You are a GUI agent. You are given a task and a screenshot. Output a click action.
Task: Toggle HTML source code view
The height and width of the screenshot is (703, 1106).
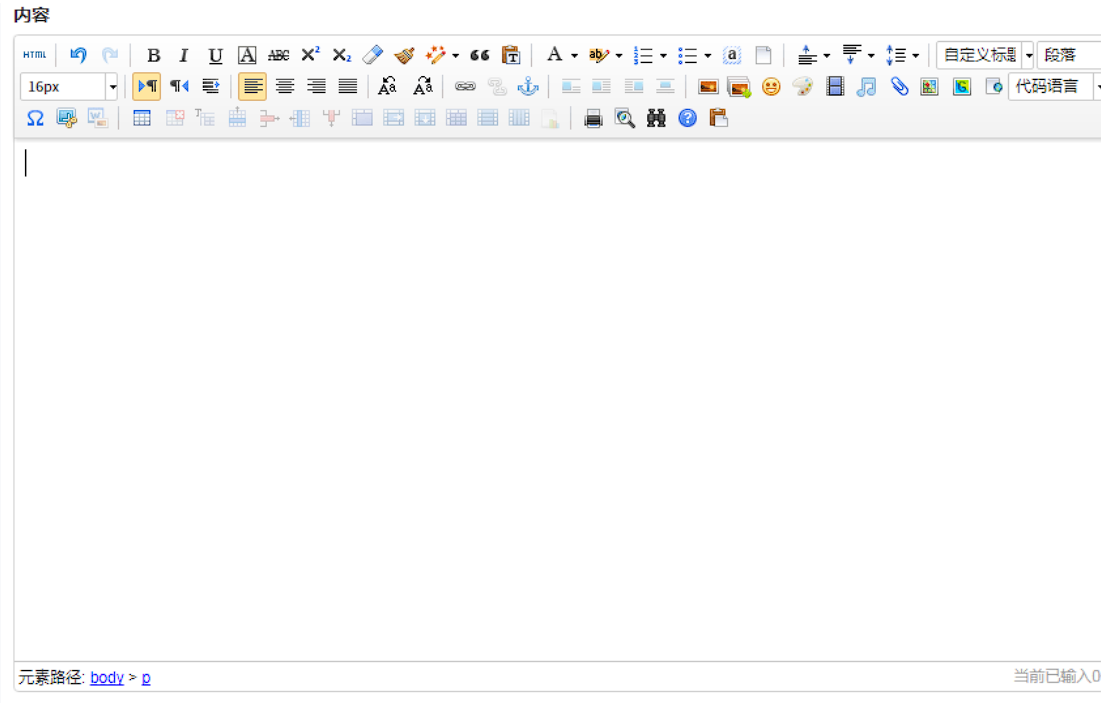[35, 55]
